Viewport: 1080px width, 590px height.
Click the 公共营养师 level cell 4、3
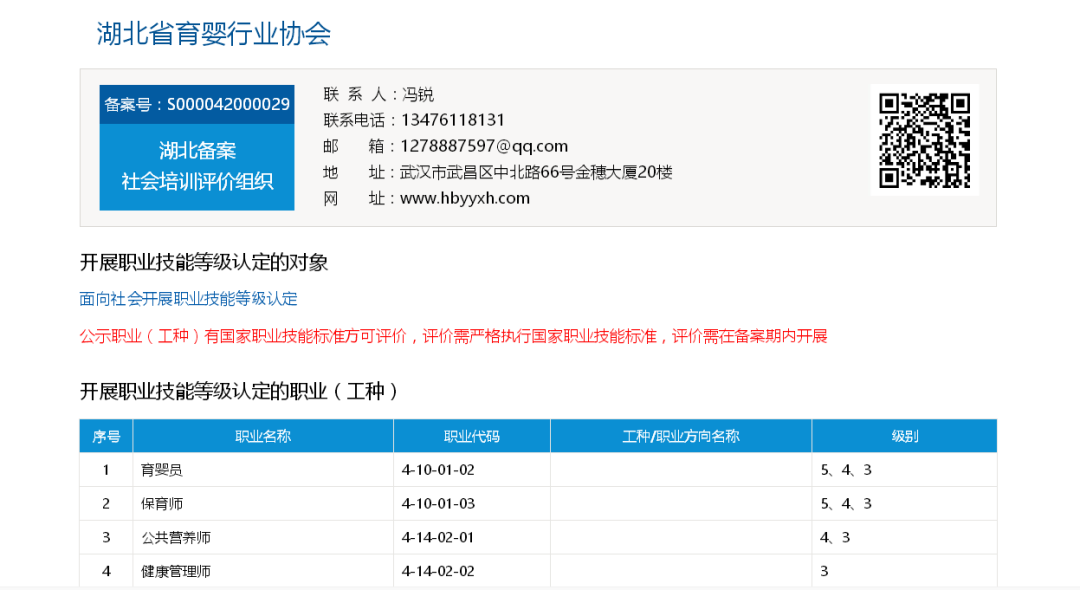pyautogui.click(x=904, y=537)
